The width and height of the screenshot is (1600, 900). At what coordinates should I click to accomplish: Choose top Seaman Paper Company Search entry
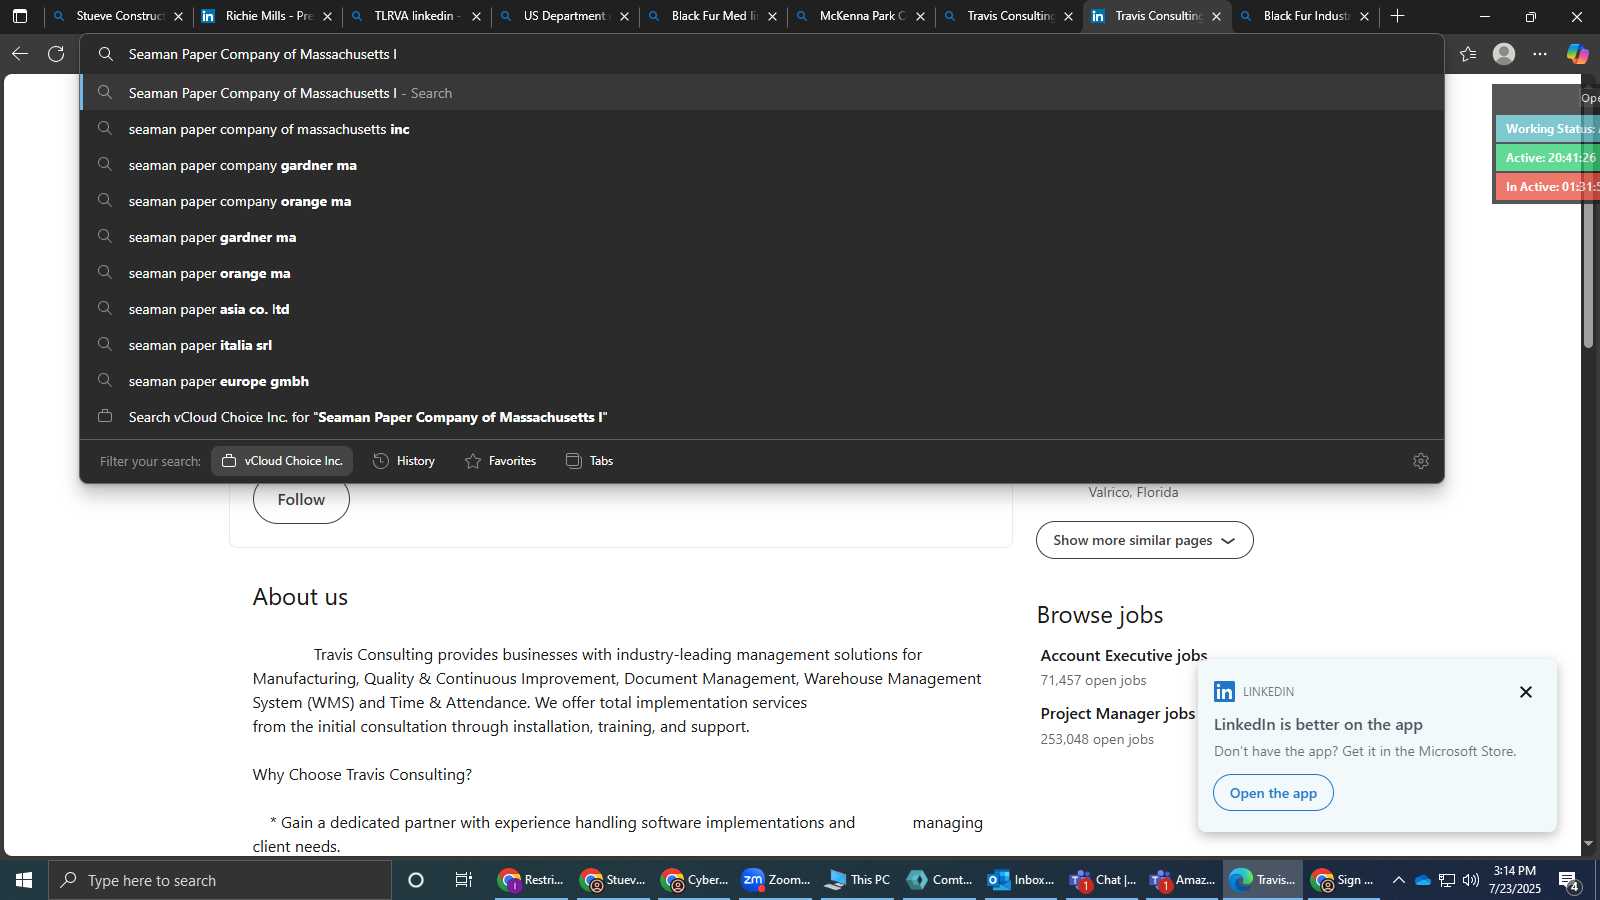762,93
